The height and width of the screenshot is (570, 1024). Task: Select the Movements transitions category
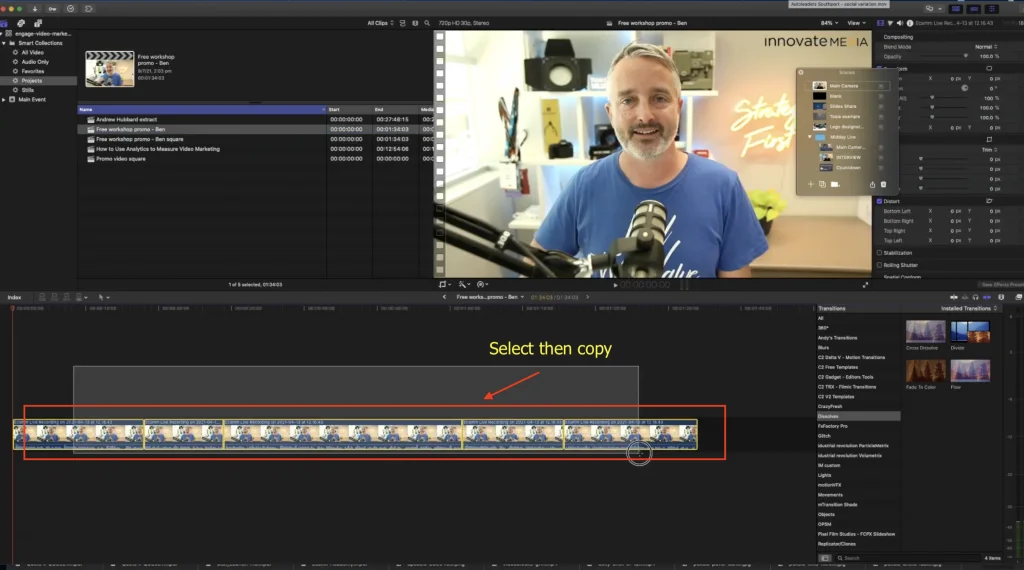click(x=830, y=494)
